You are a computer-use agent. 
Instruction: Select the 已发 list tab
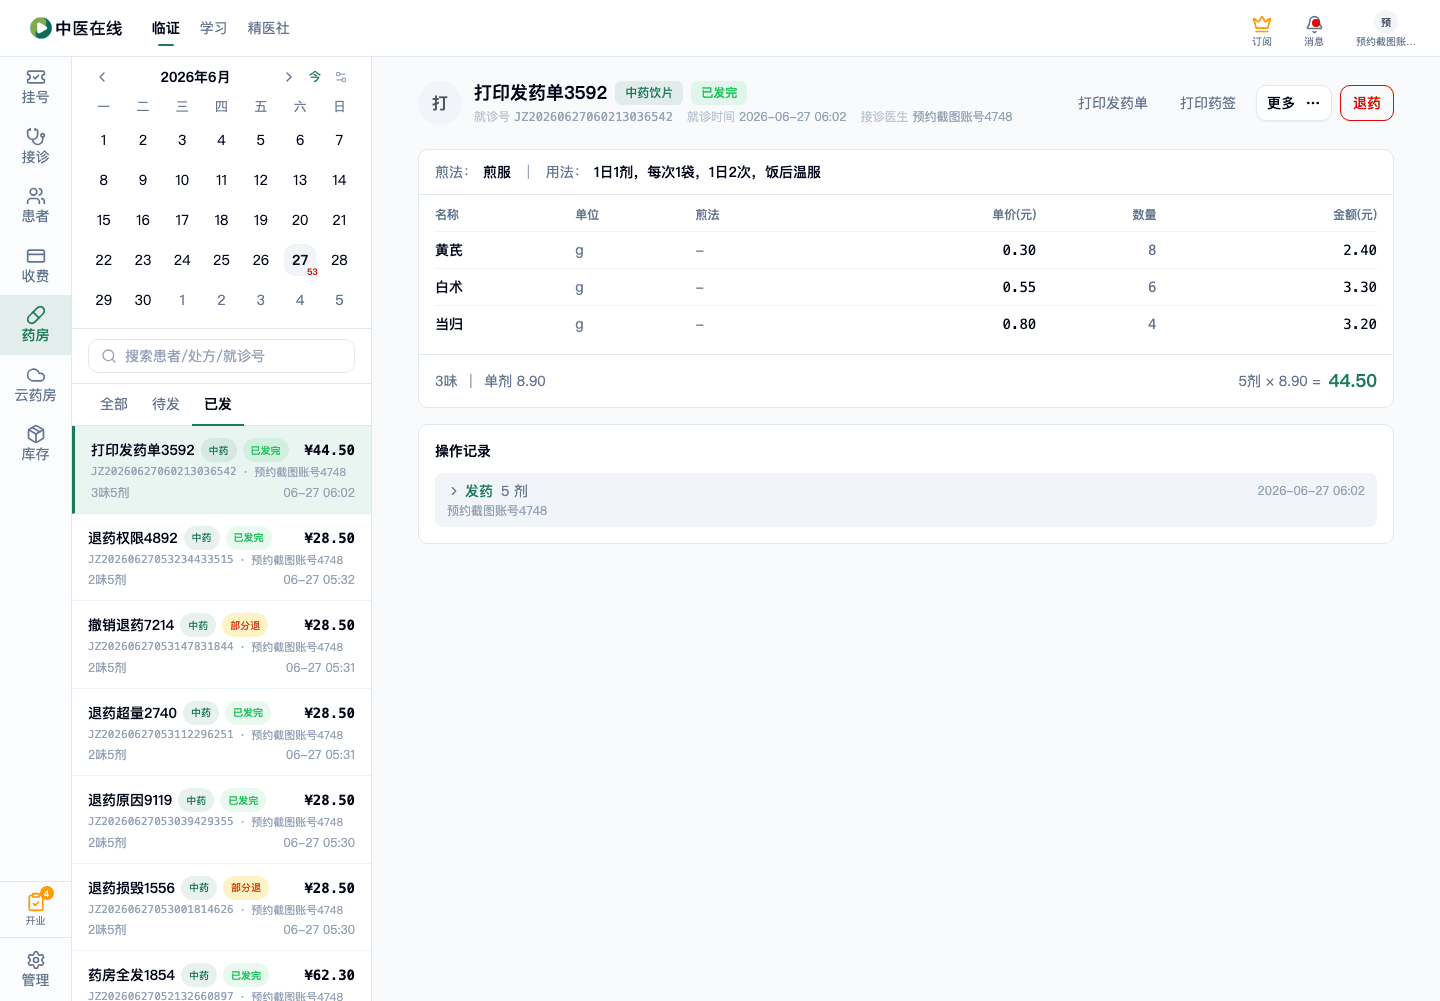click(x=218, y=404)
